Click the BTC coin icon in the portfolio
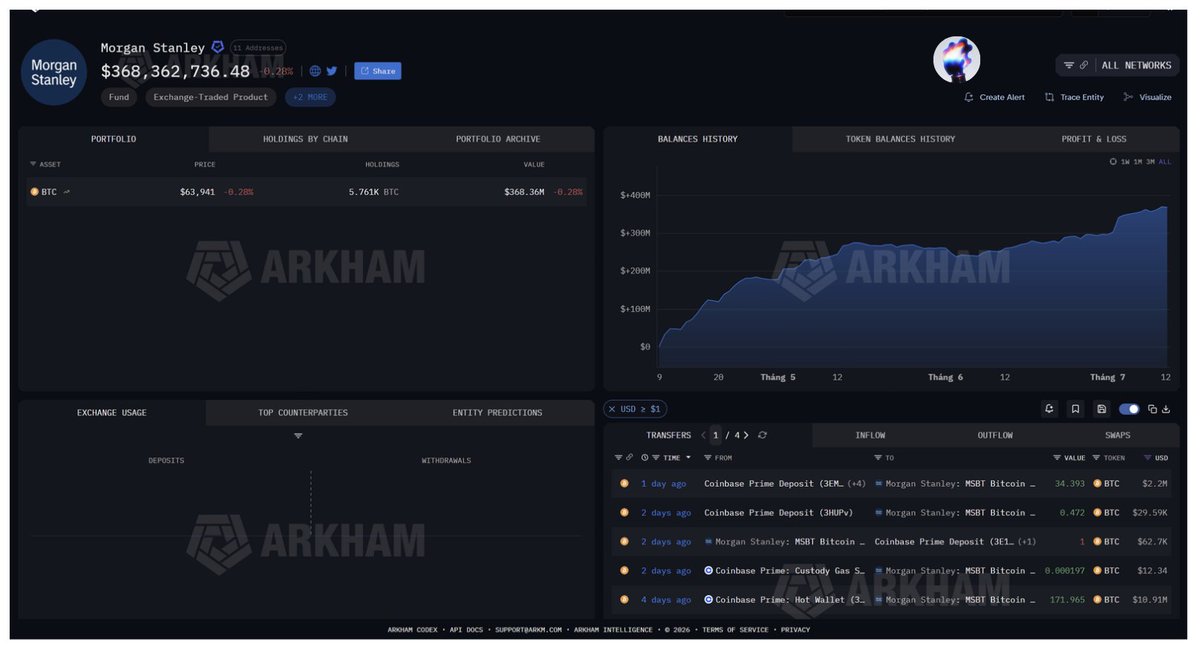Image resolution: width=1200 pixels, height=648 pixels. pos(34,192)
